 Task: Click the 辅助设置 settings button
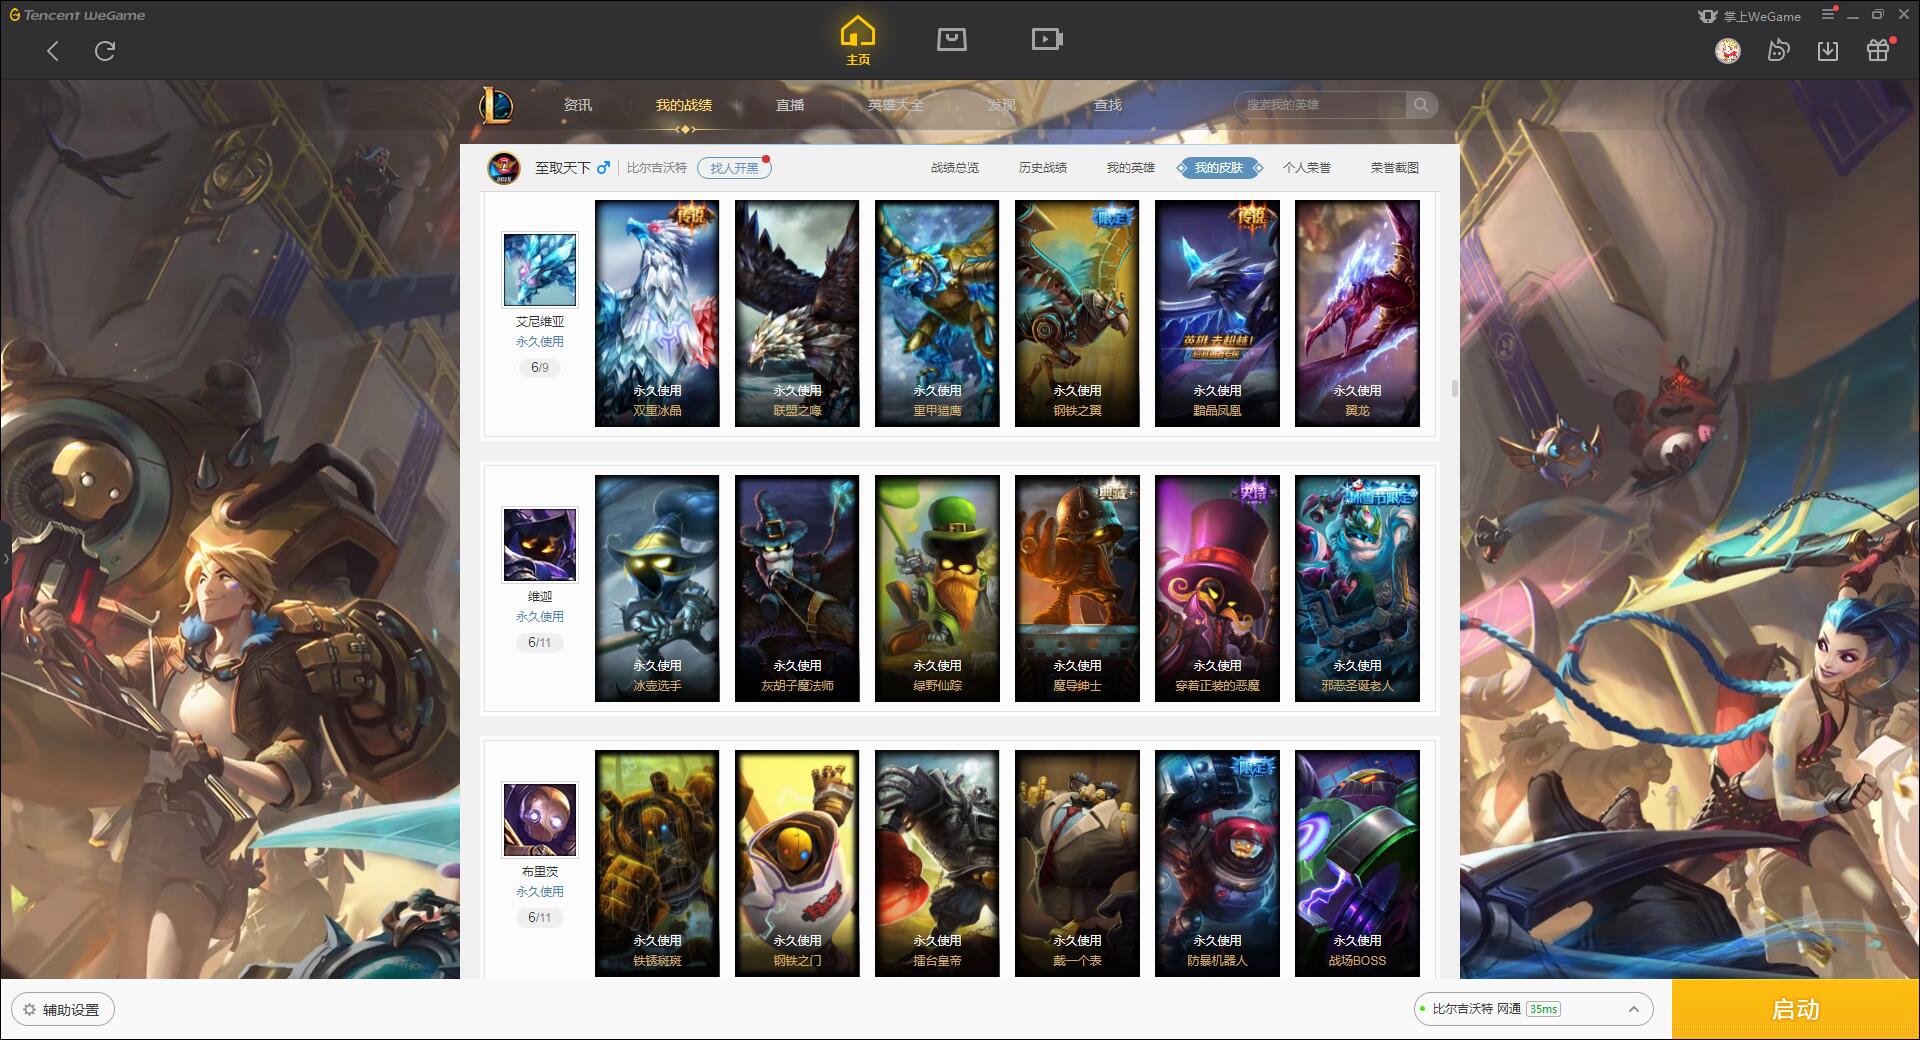[x=62, y=1010]
